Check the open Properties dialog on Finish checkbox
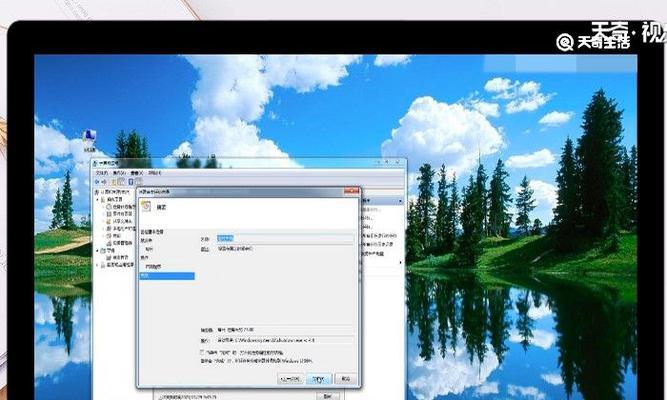The image size is (667, 400). (202, 352)
